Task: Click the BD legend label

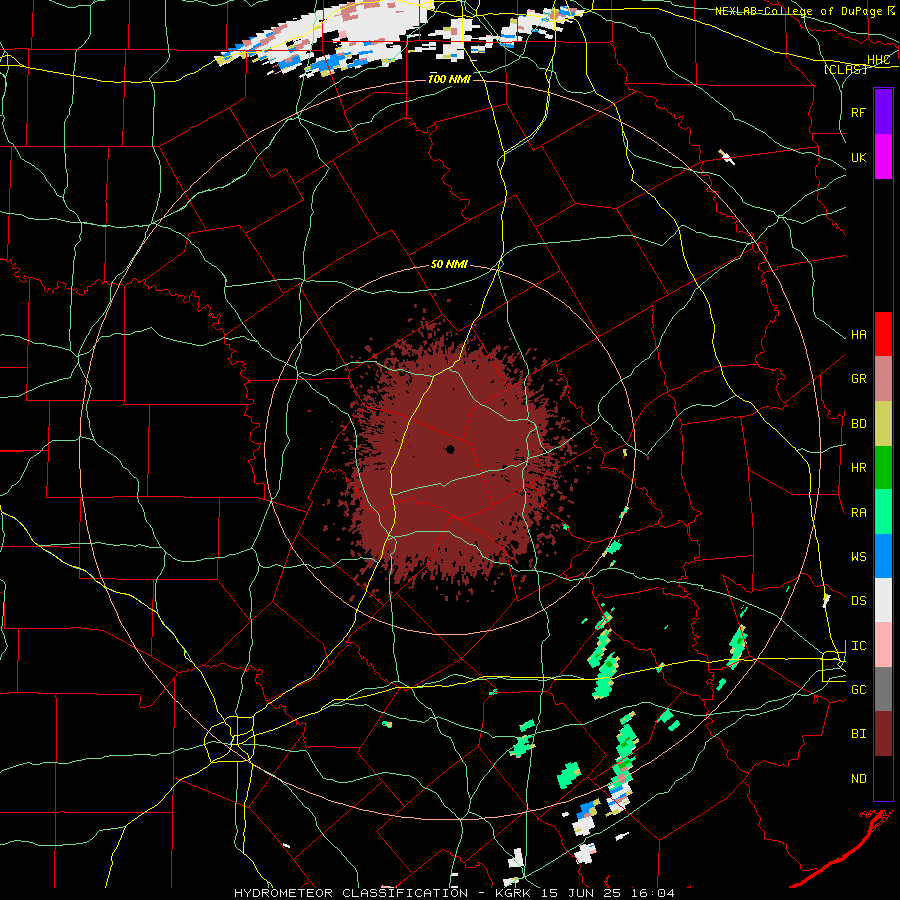Action: pyautogui.click(x=858, y=424)
